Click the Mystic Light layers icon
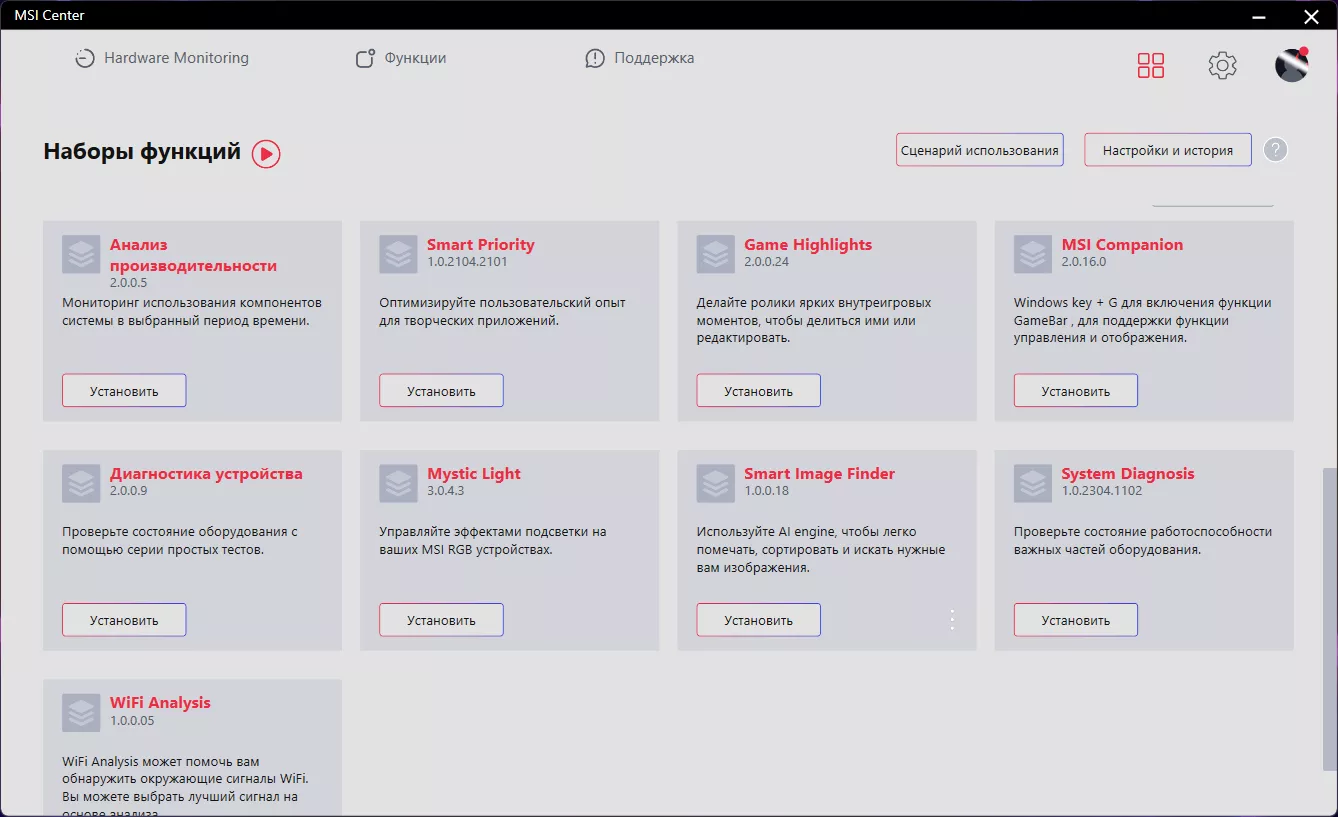Image resolution: width=1338 pixels, height=817 pixels. point(398,483)
